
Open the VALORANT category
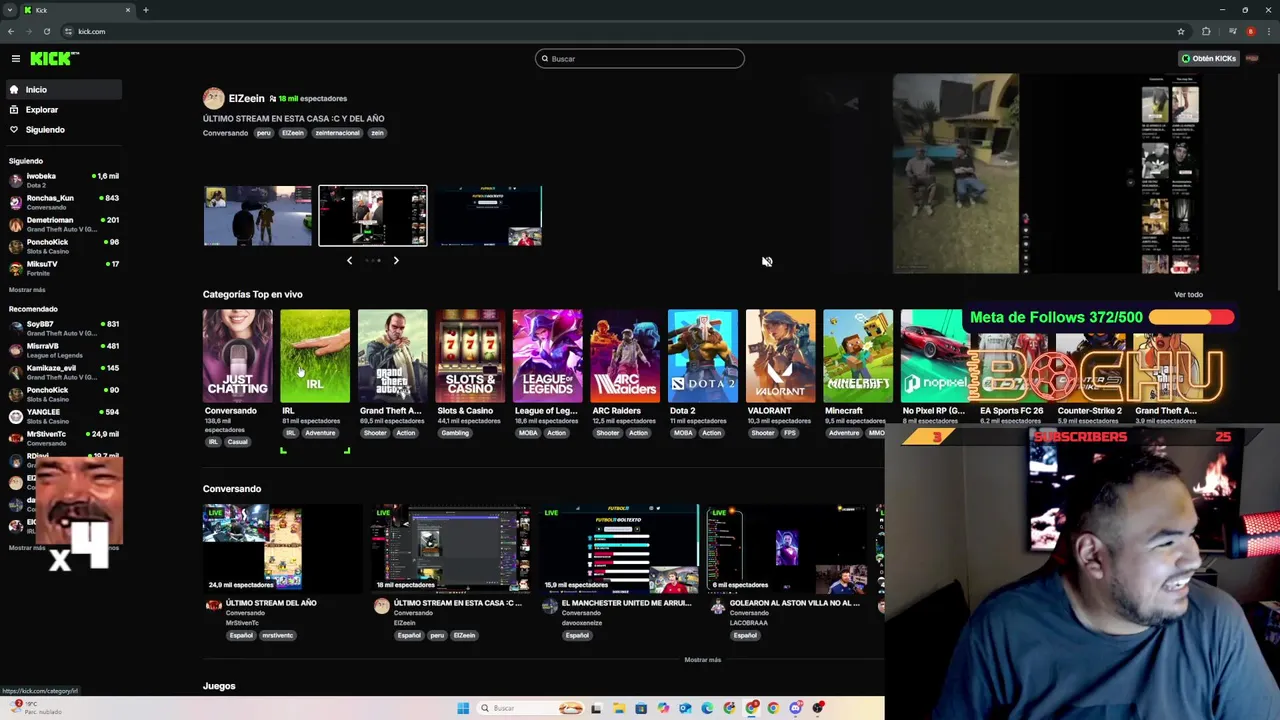click(x=780, y=356)
